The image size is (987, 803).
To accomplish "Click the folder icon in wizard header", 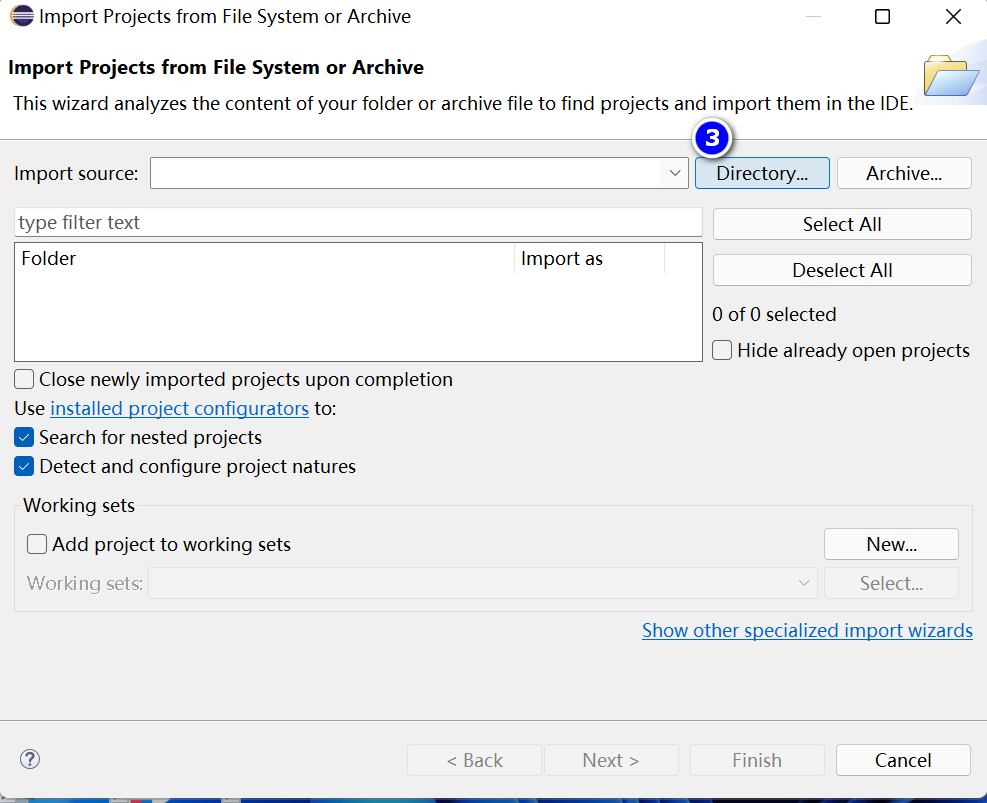I will (951, 77).
